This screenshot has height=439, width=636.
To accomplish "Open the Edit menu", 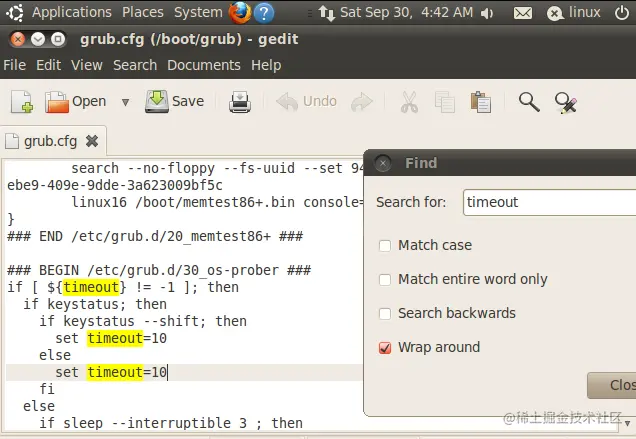I will tap(49, 65).
